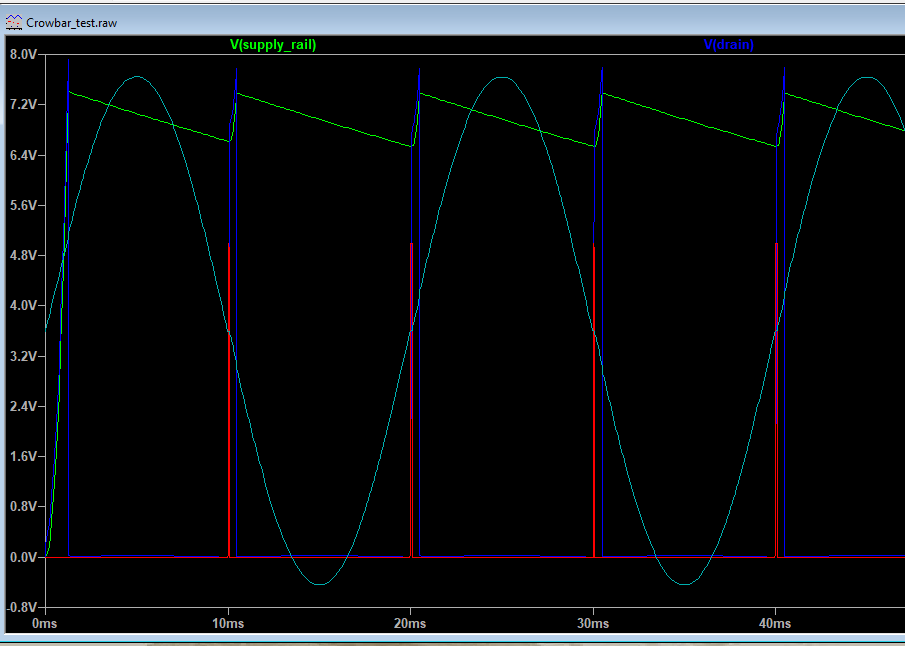Click the 2.4V vertical axis label
Image resolution: width=905 pixels, height=646 pixels.
coord(22,407)
